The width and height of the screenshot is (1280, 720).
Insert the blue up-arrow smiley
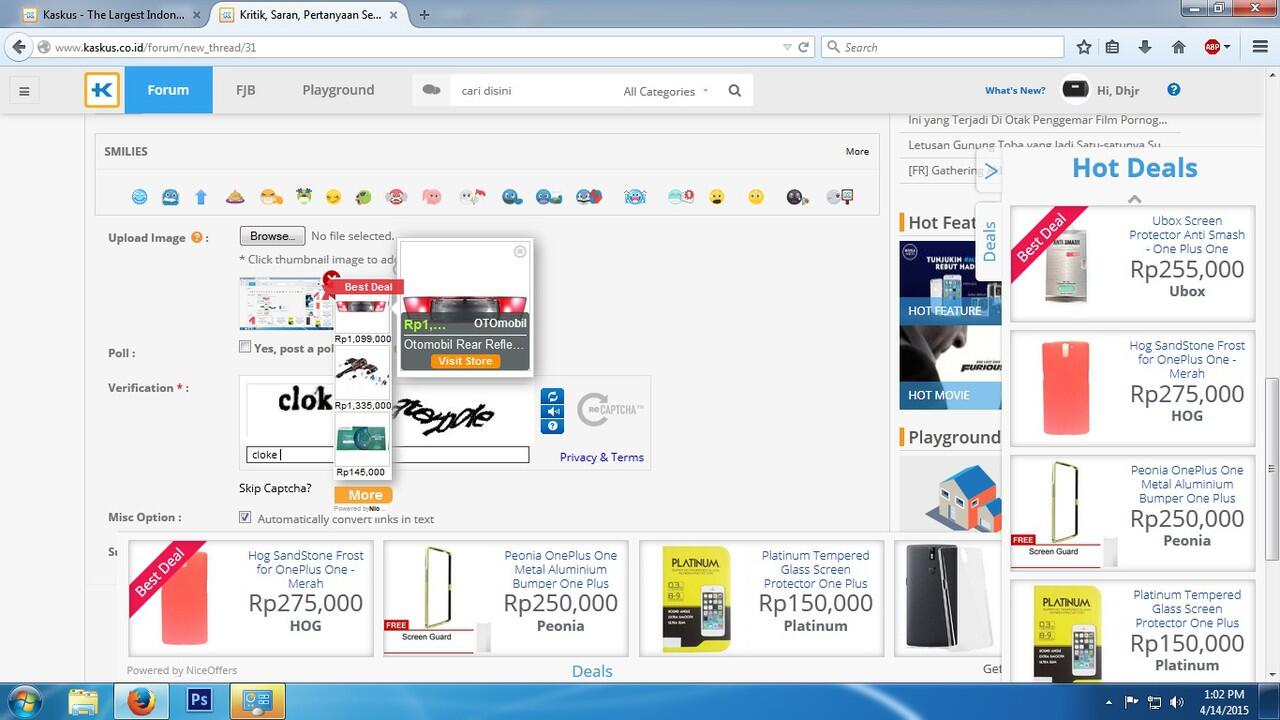[x=200, y=197]
